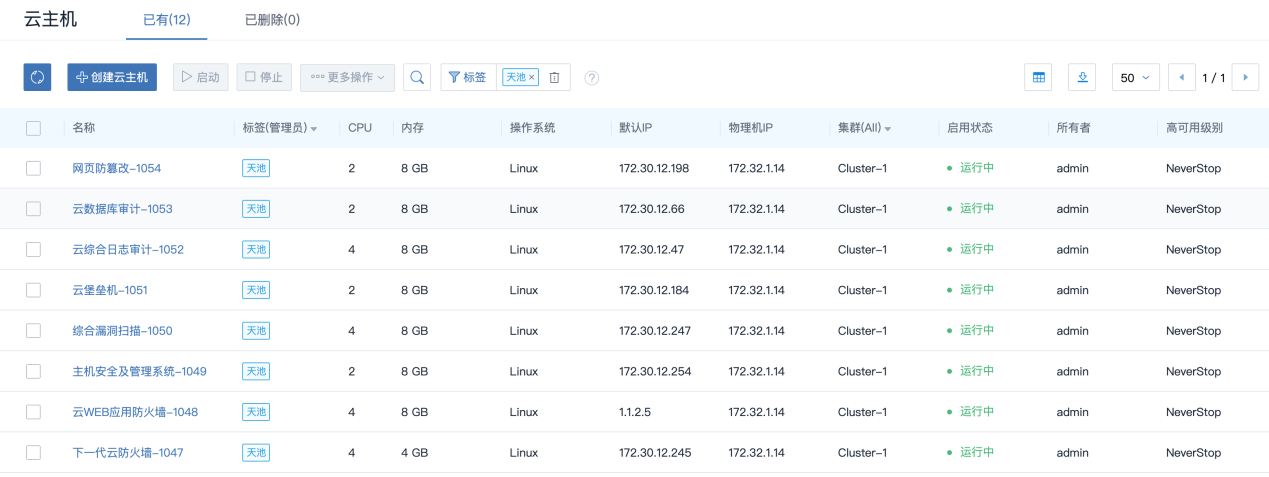Go to the next page arrow
This screenshot has width=1269, height=477.
(1245, 77)
